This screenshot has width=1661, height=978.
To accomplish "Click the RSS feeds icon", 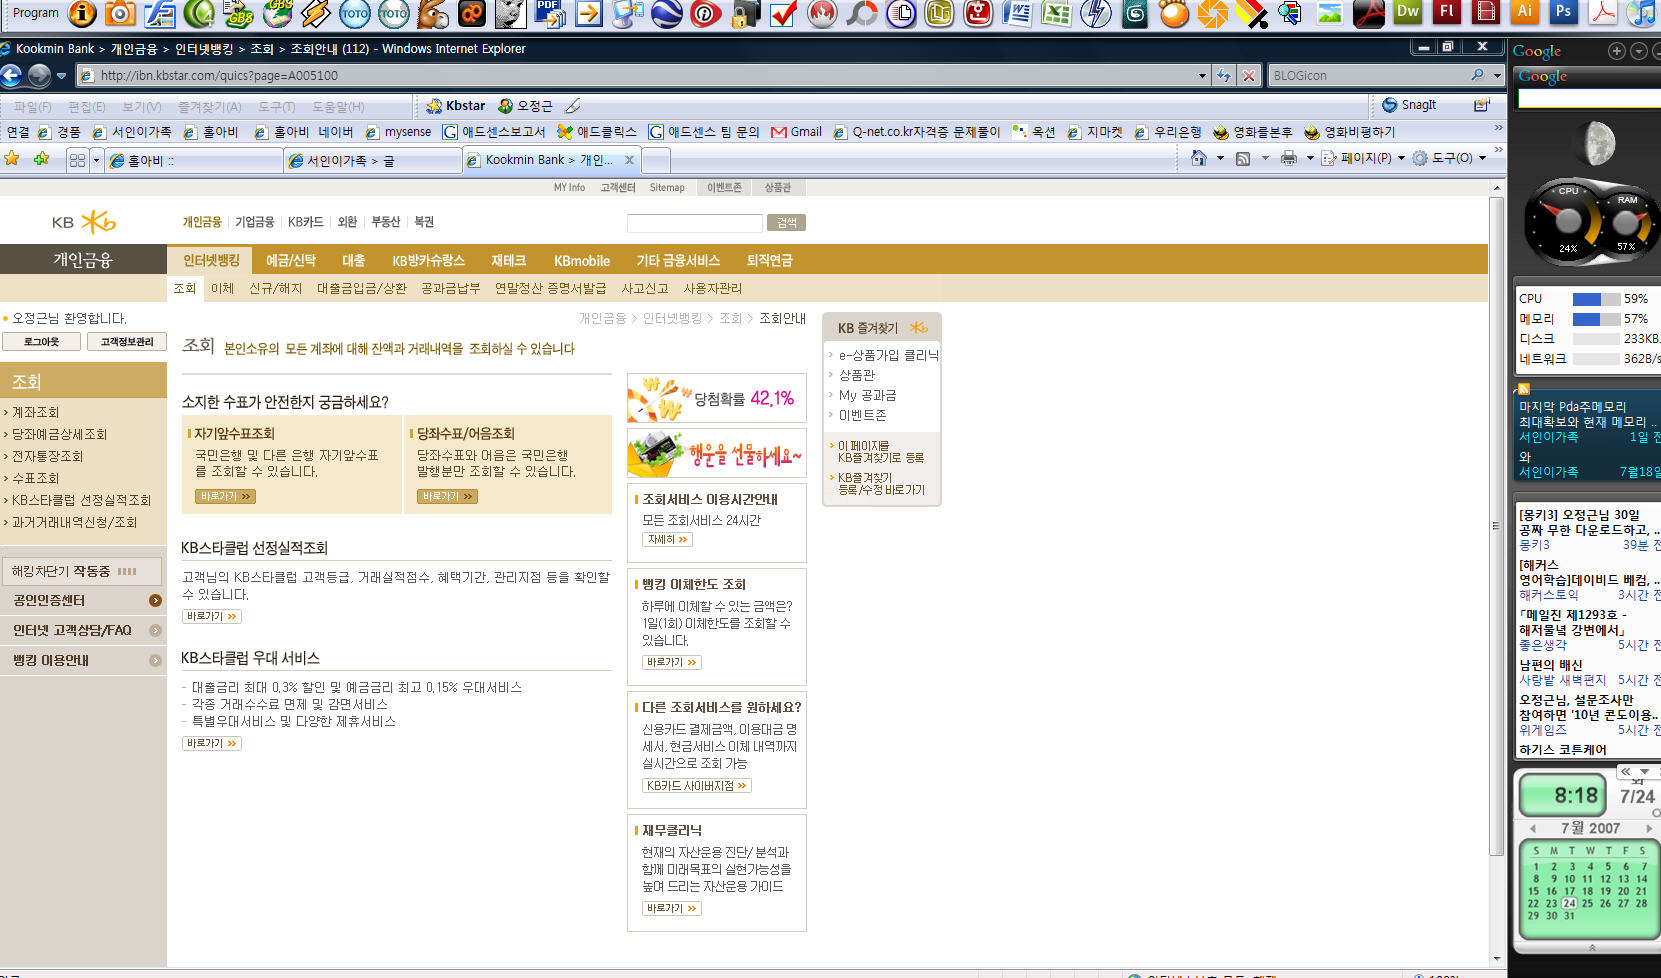I will pos(1243,158).
